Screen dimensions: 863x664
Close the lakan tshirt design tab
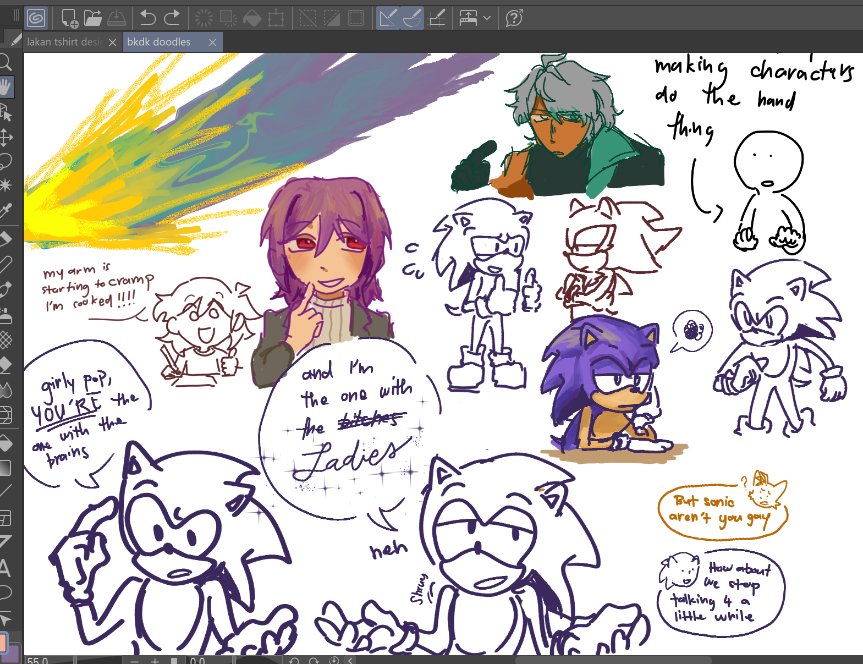113,42
